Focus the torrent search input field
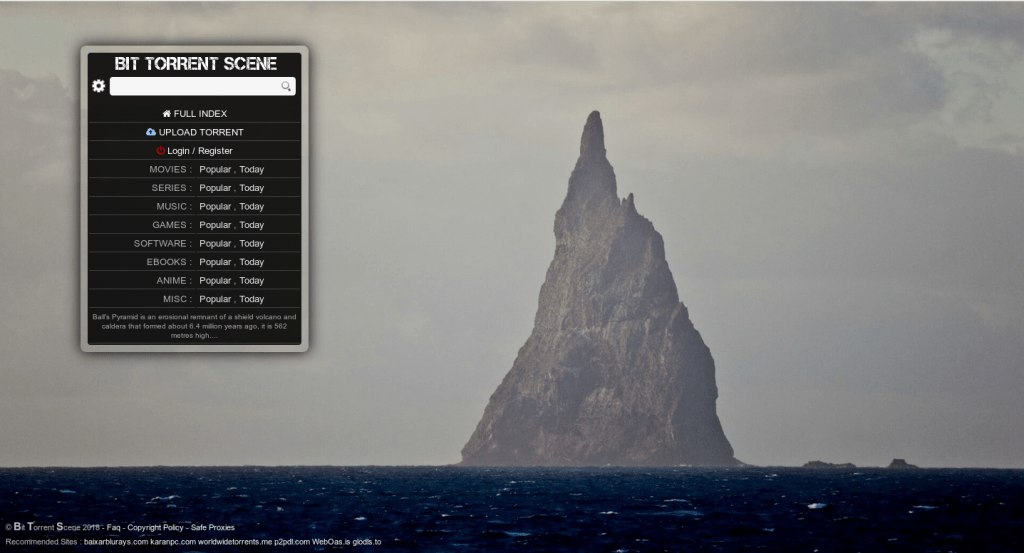Screen dimensions: 1024x553 [x=195, y=87]
